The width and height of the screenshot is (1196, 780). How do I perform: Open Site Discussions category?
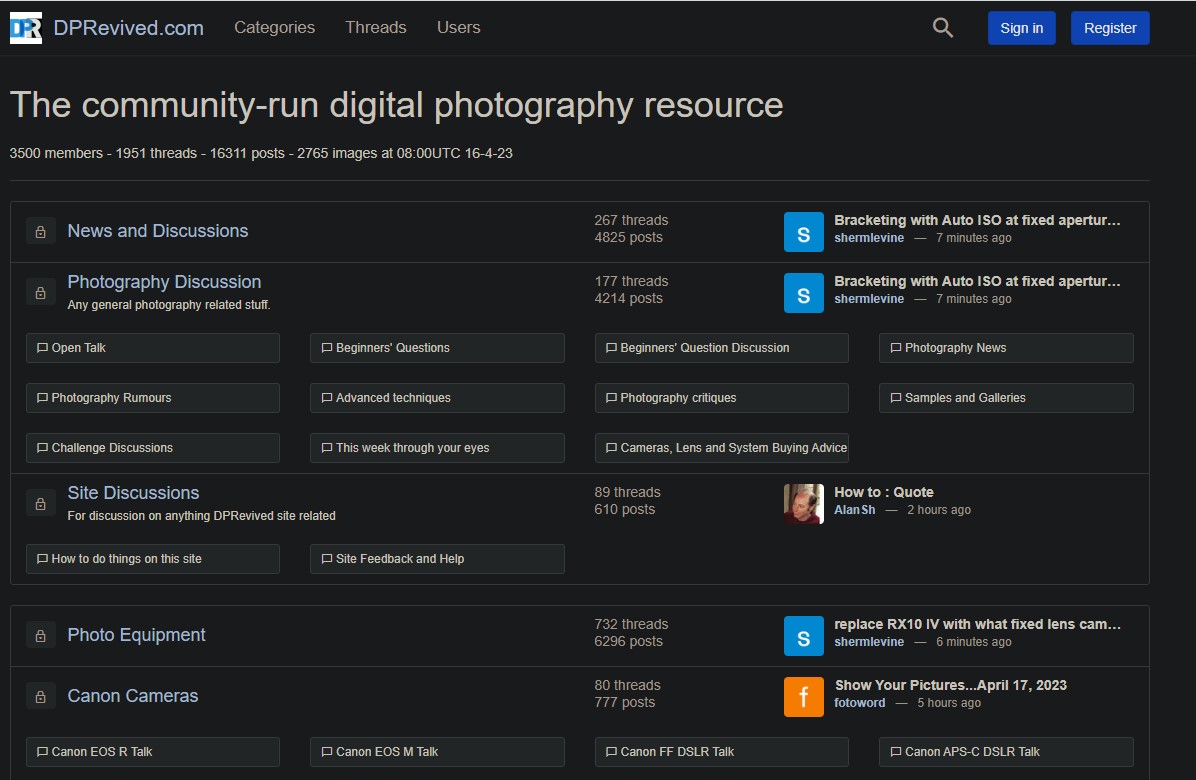click(133, 493)
